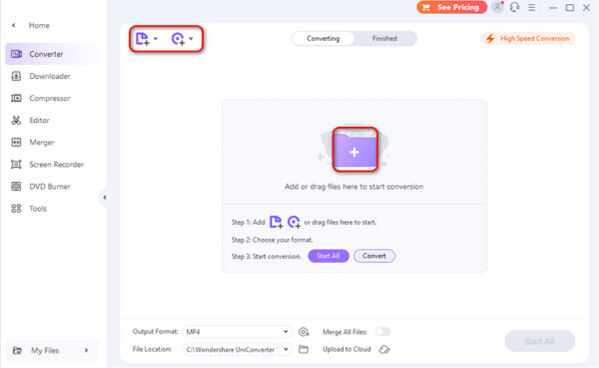Click the Load DVD icon in Step 1
The width and height of the screenshot is (599, 368).
pos(294,222)
